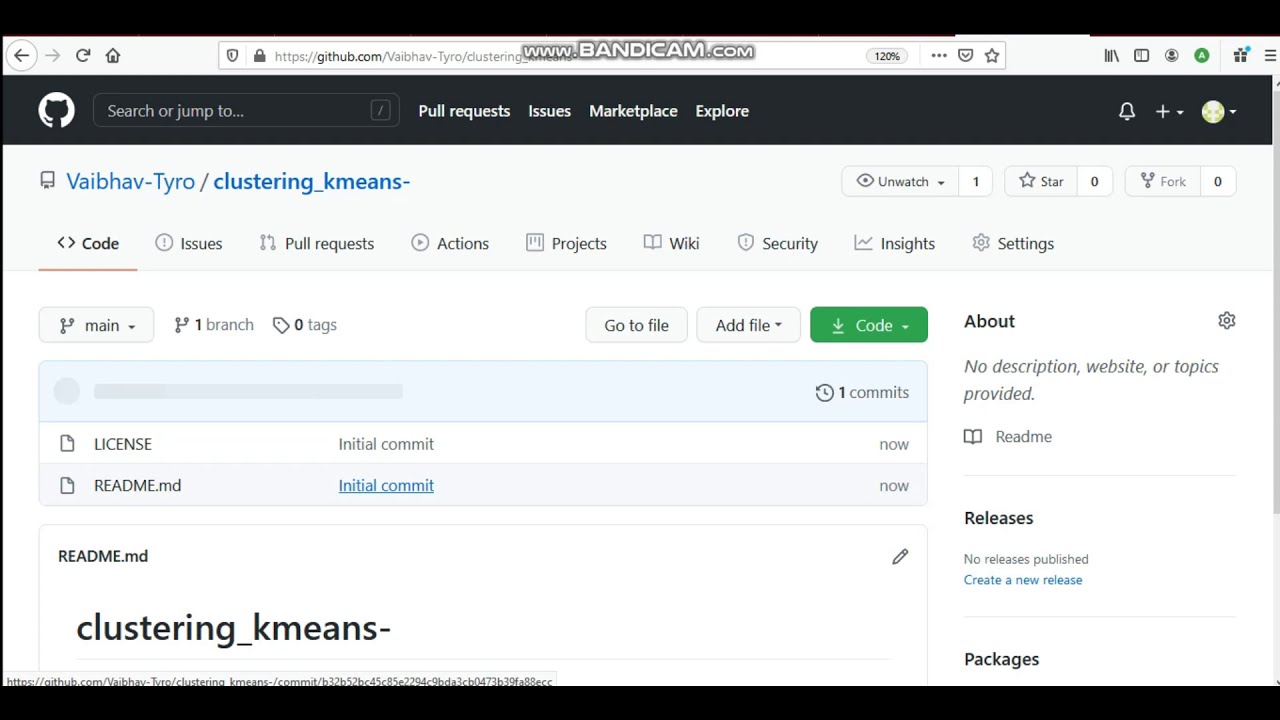
Task: Bookmark this page with star icon
Action: (992, 56)
